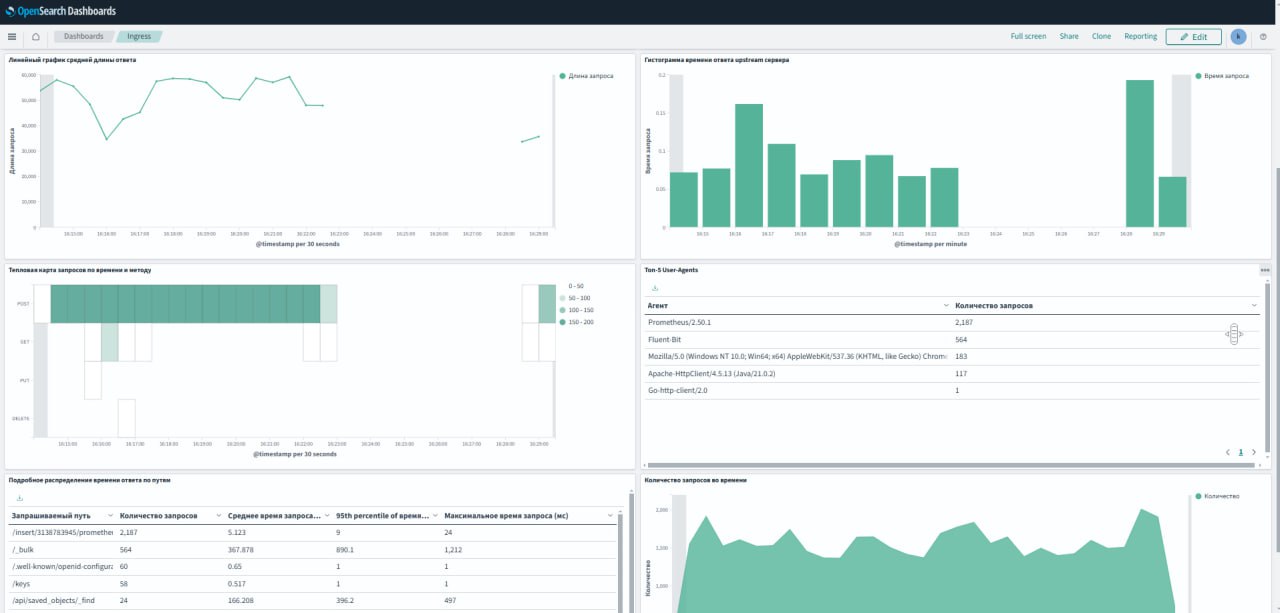Toggle the Количество legend series
Image resolution: width=1280 pixels, height=613 pixels.
click(x=1220, y=496)
